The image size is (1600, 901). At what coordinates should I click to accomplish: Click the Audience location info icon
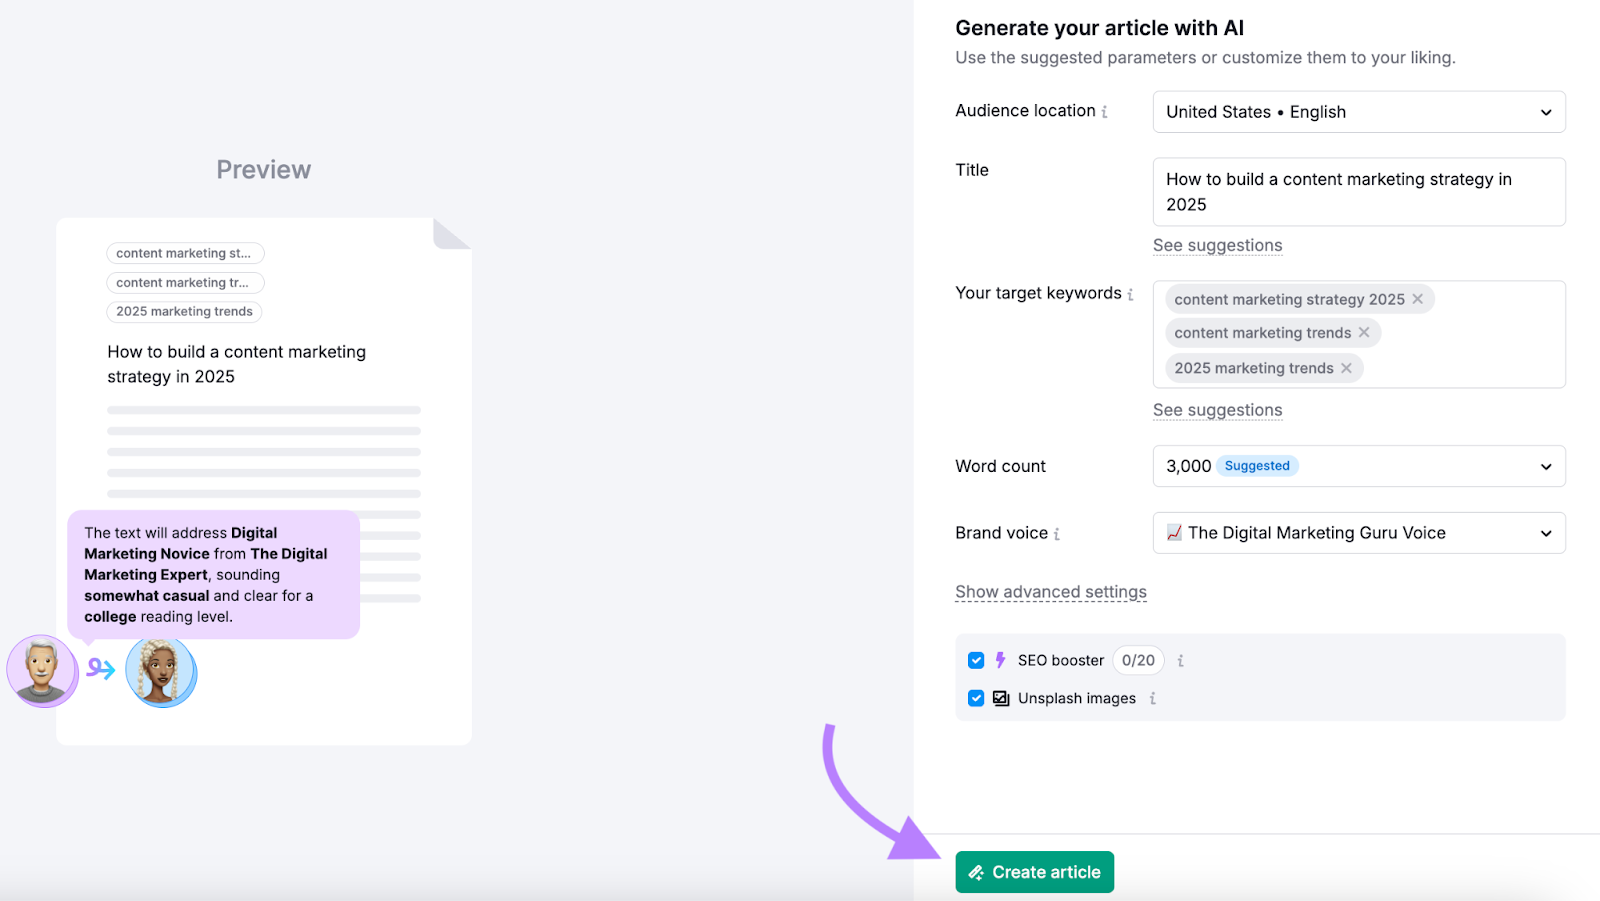[1105, 111]
